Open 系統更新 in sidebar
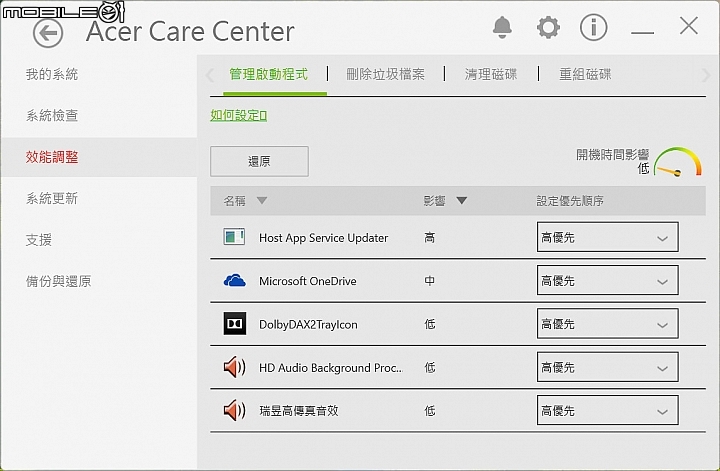The height and width of the screenshot is (471, 720). tap(52, 198)
